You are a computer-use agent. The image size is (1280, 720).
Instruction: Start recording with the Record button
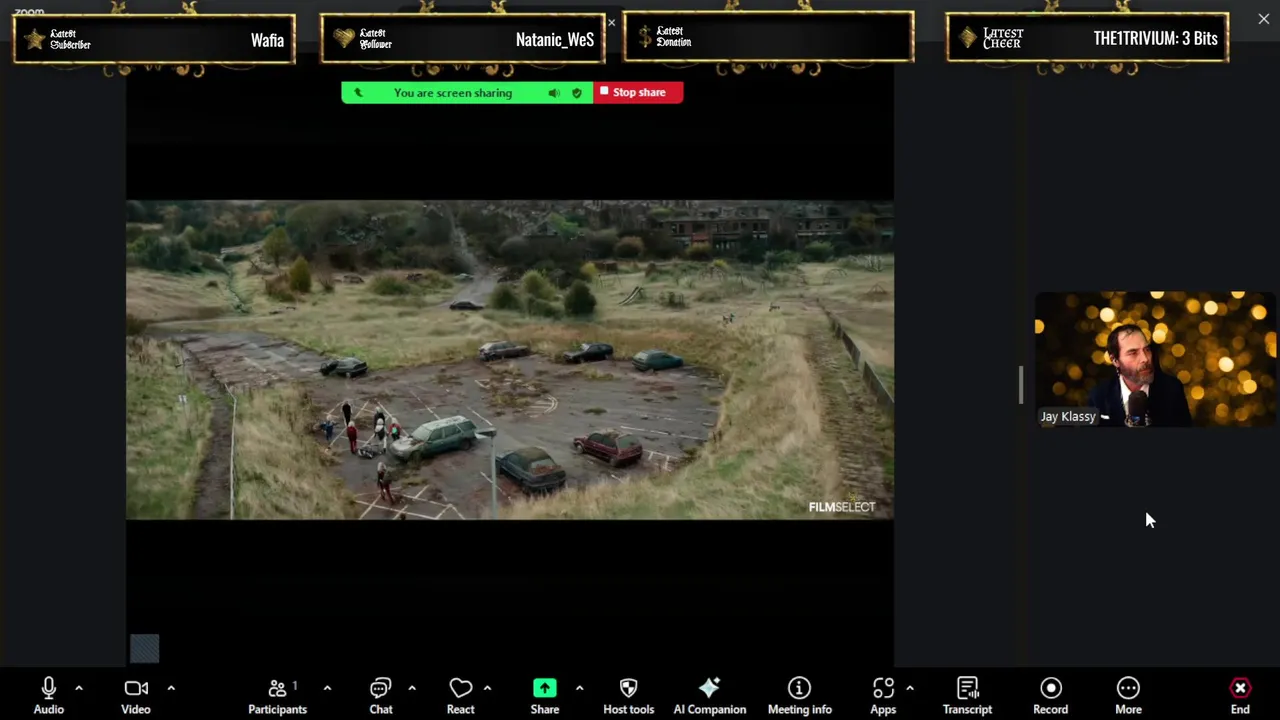pos(1050,695)
